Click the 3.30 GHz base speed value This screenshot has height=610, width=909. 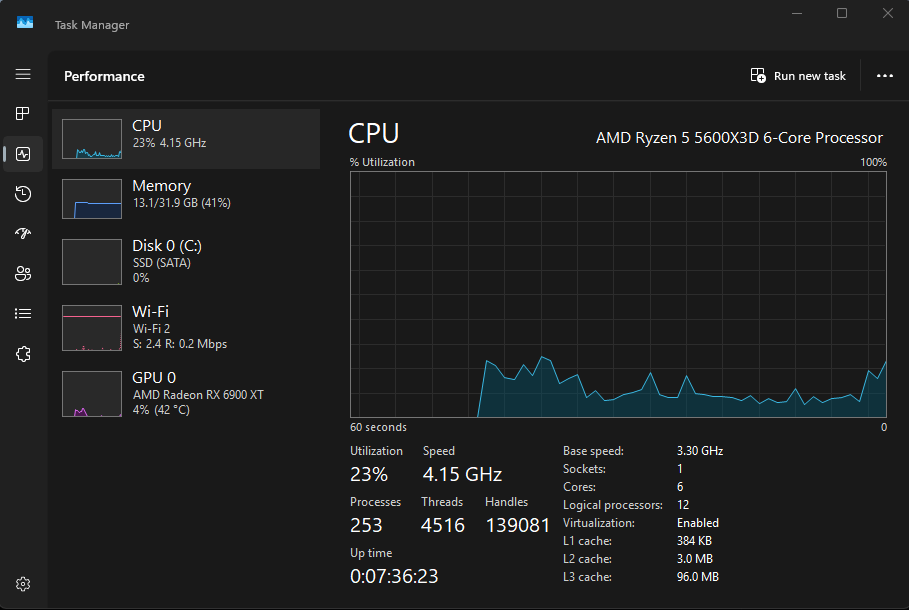pos(700,451)
